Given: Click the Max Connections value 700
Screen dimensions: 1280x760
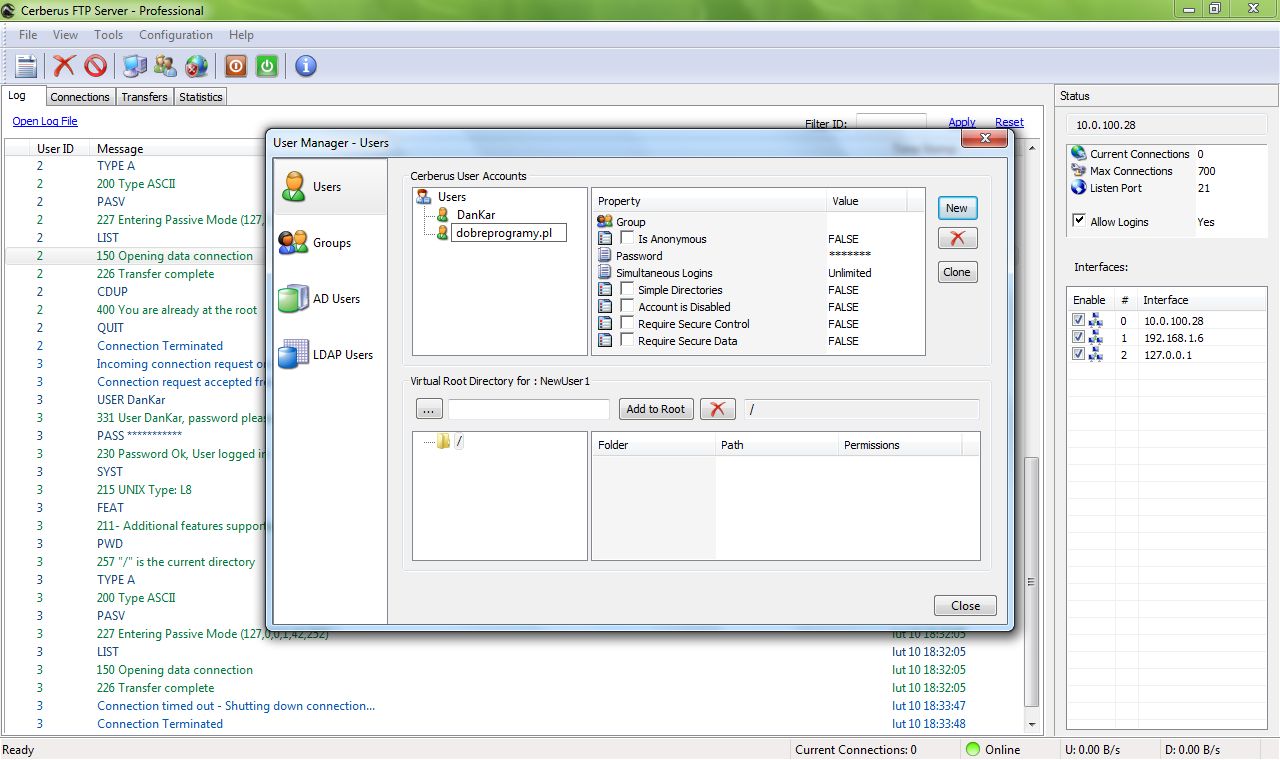Looking at the screenshot, I should pyautogui.click(x=1206, y=171).
